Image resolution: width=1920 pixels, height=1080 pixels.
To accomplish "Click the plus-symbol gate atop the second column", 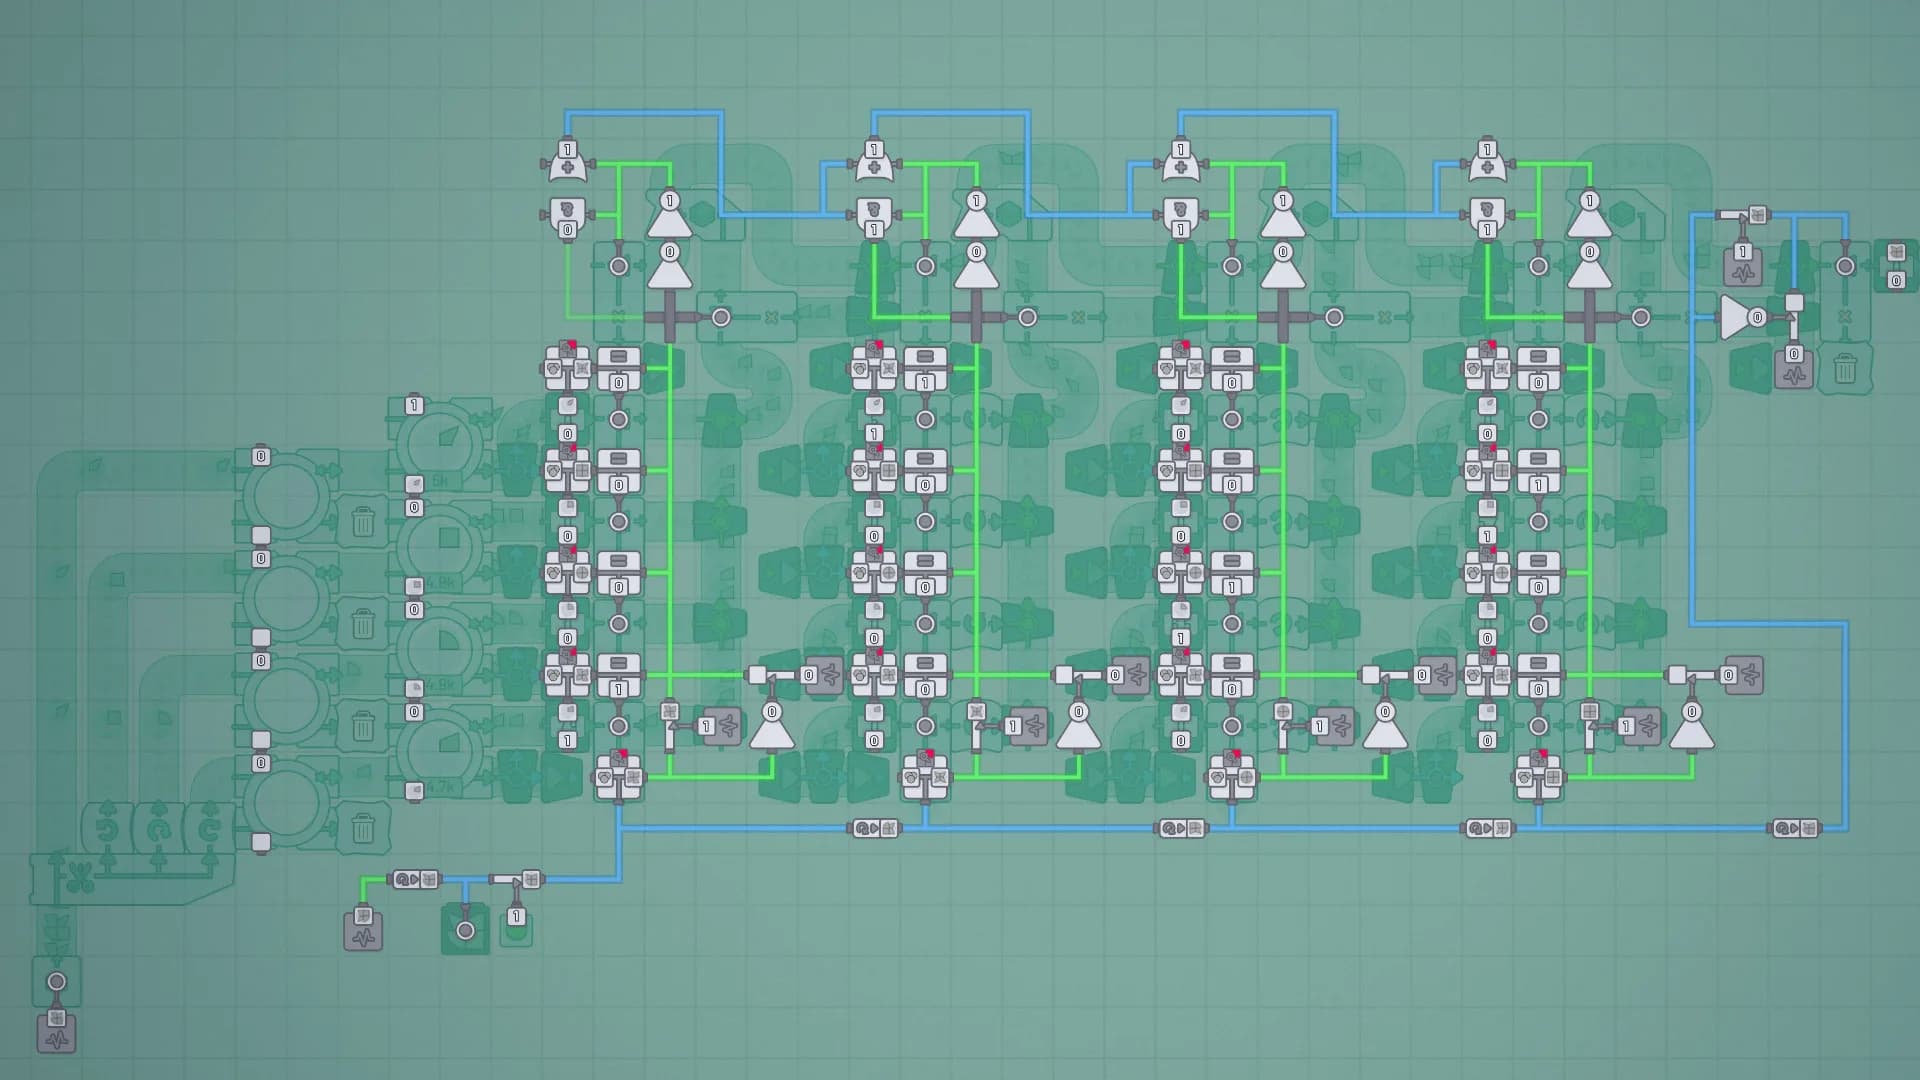I will point(874,160).
